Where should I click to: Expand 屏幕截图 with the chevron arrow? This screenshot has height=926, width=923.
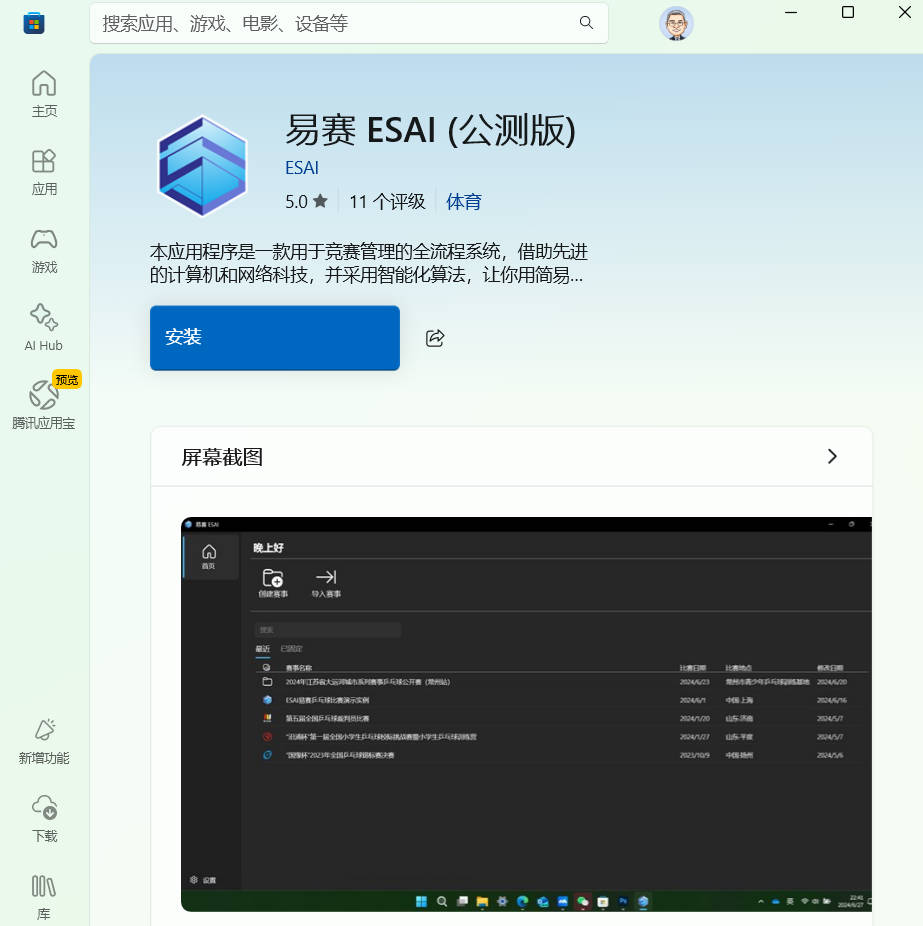click(832, 457)
